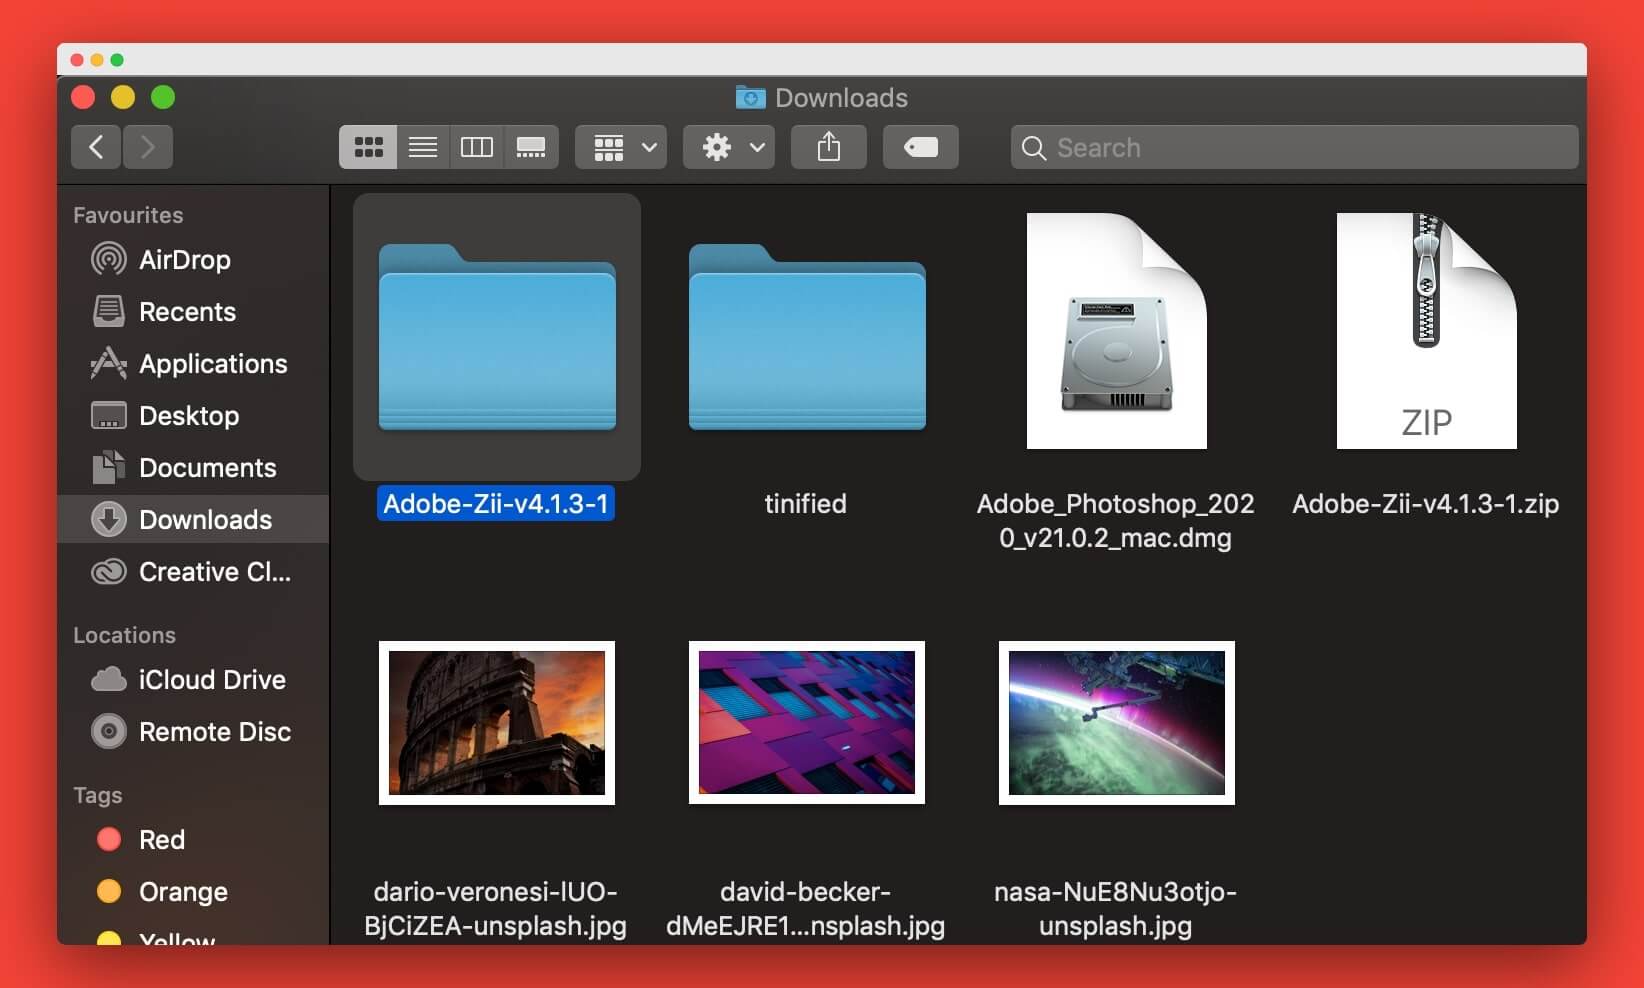
Task: Open Applications in the sidebar
Action: pyautogui.click(x=193, y=364)
